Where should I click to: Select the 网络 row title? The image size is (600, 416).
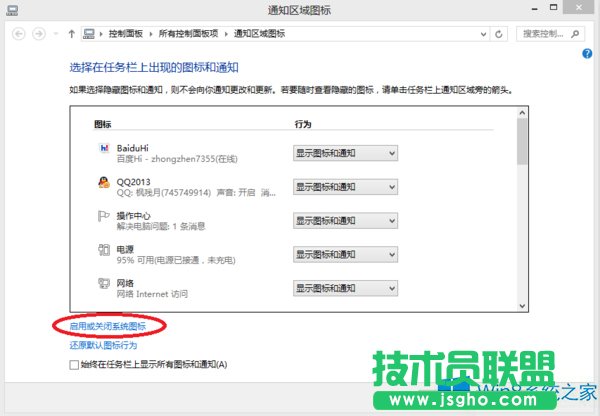(125, 283)
